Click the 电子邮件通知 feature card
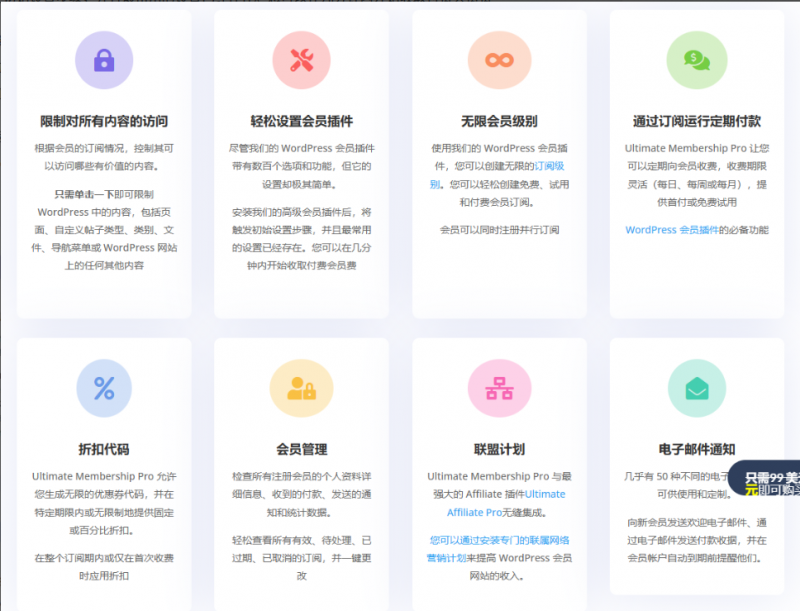The height and width of the screenshot is (611, 800). click(697, 448)
